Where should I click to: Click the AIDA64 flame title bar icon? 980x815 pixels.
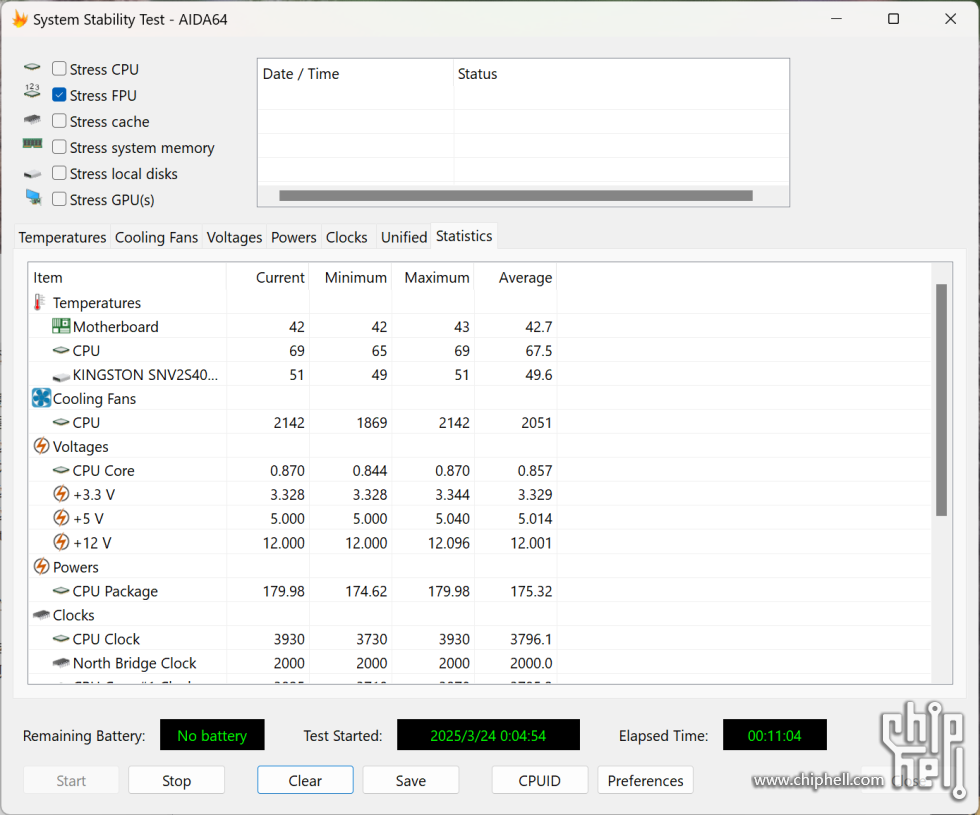click(x=20, y=19)
